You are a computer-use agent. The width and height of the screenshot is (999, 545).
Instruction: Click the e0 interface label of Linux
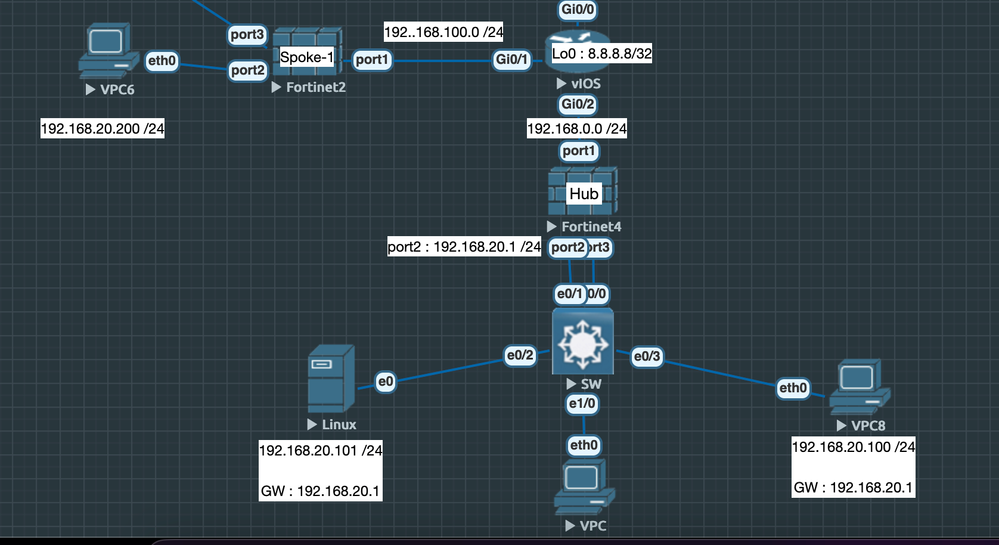tap(385, 382)
